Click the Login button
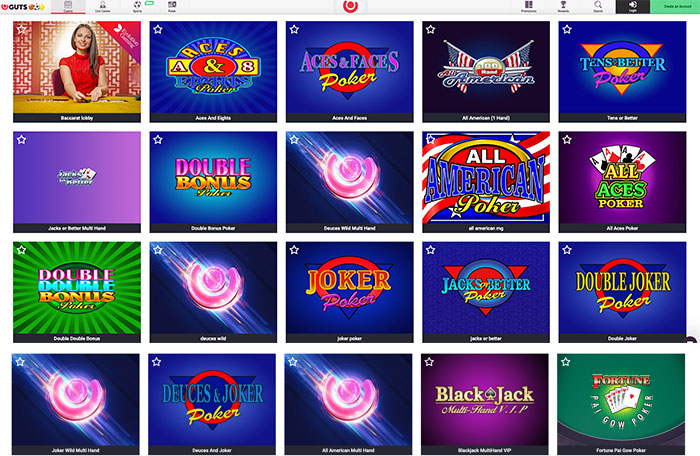The image size is (700, 456). (633, 7)
